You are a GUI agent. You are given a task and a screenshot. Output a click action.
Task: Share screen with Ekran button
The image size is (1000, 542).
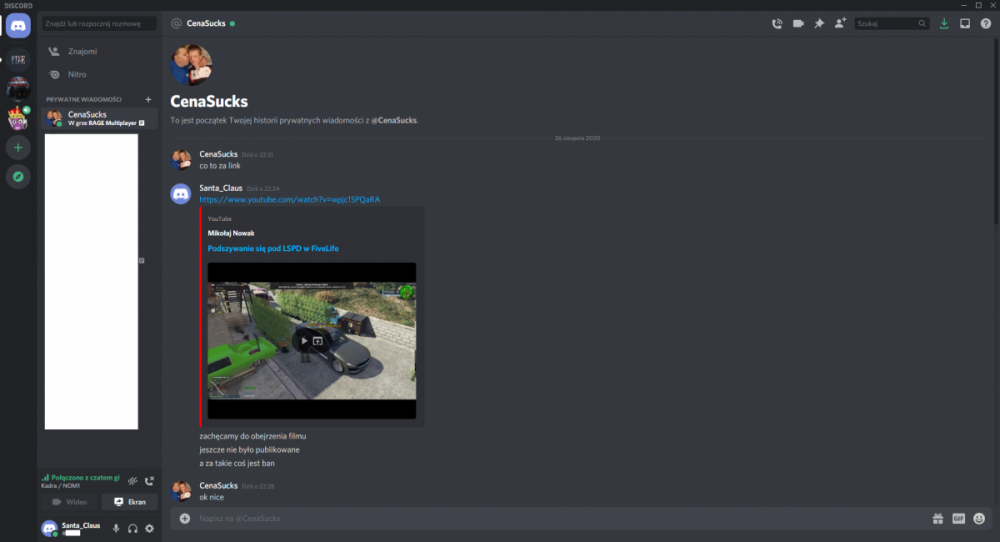click(129, 502)
